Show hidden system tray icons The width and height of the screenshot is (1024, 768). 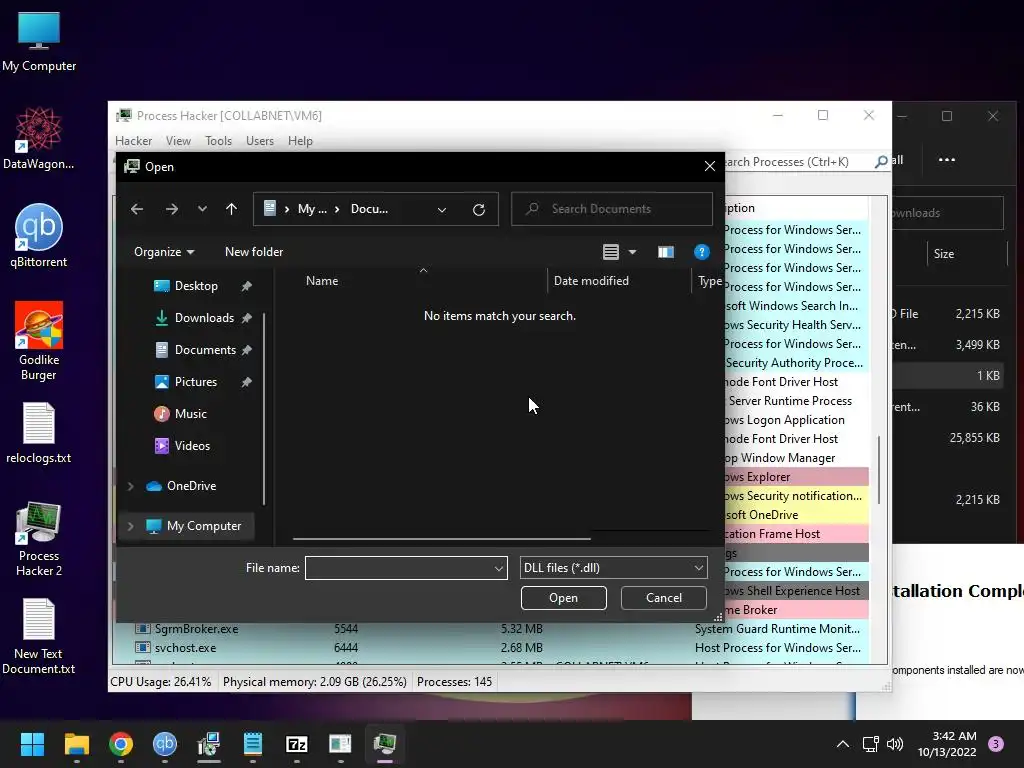843,744
